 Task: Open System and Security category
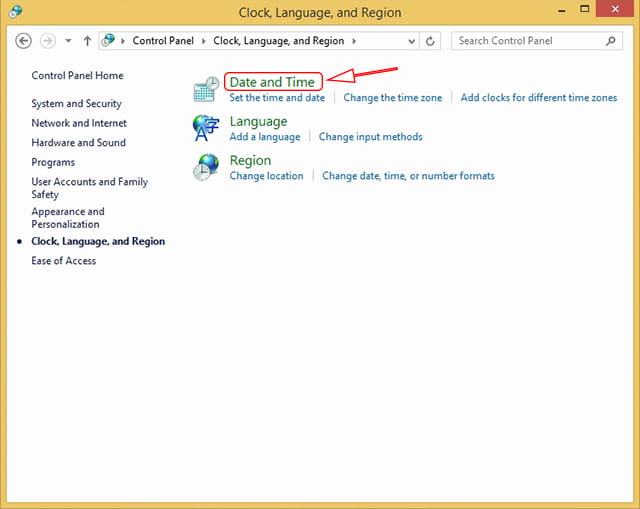[x=76, y=104]
